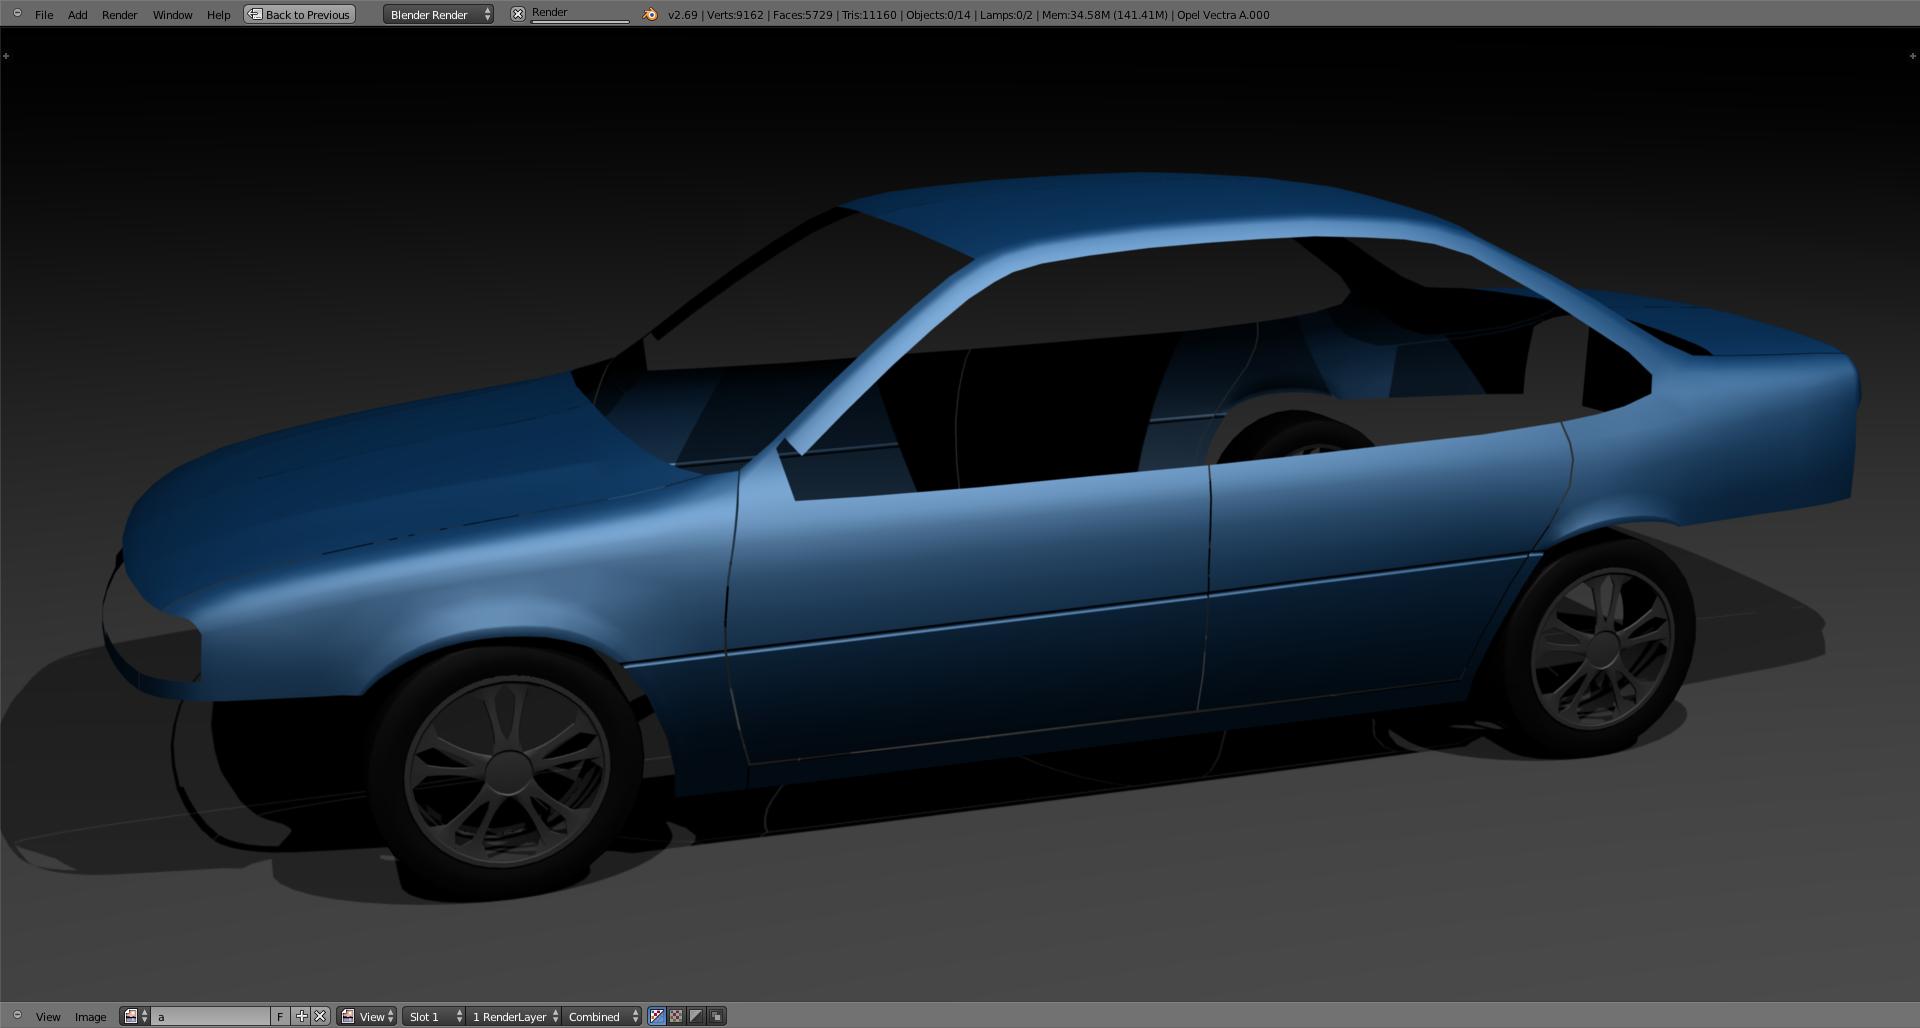Click the add new image plus icon
Viewport: 1920px width, 1028px height.
point(301,1016)
